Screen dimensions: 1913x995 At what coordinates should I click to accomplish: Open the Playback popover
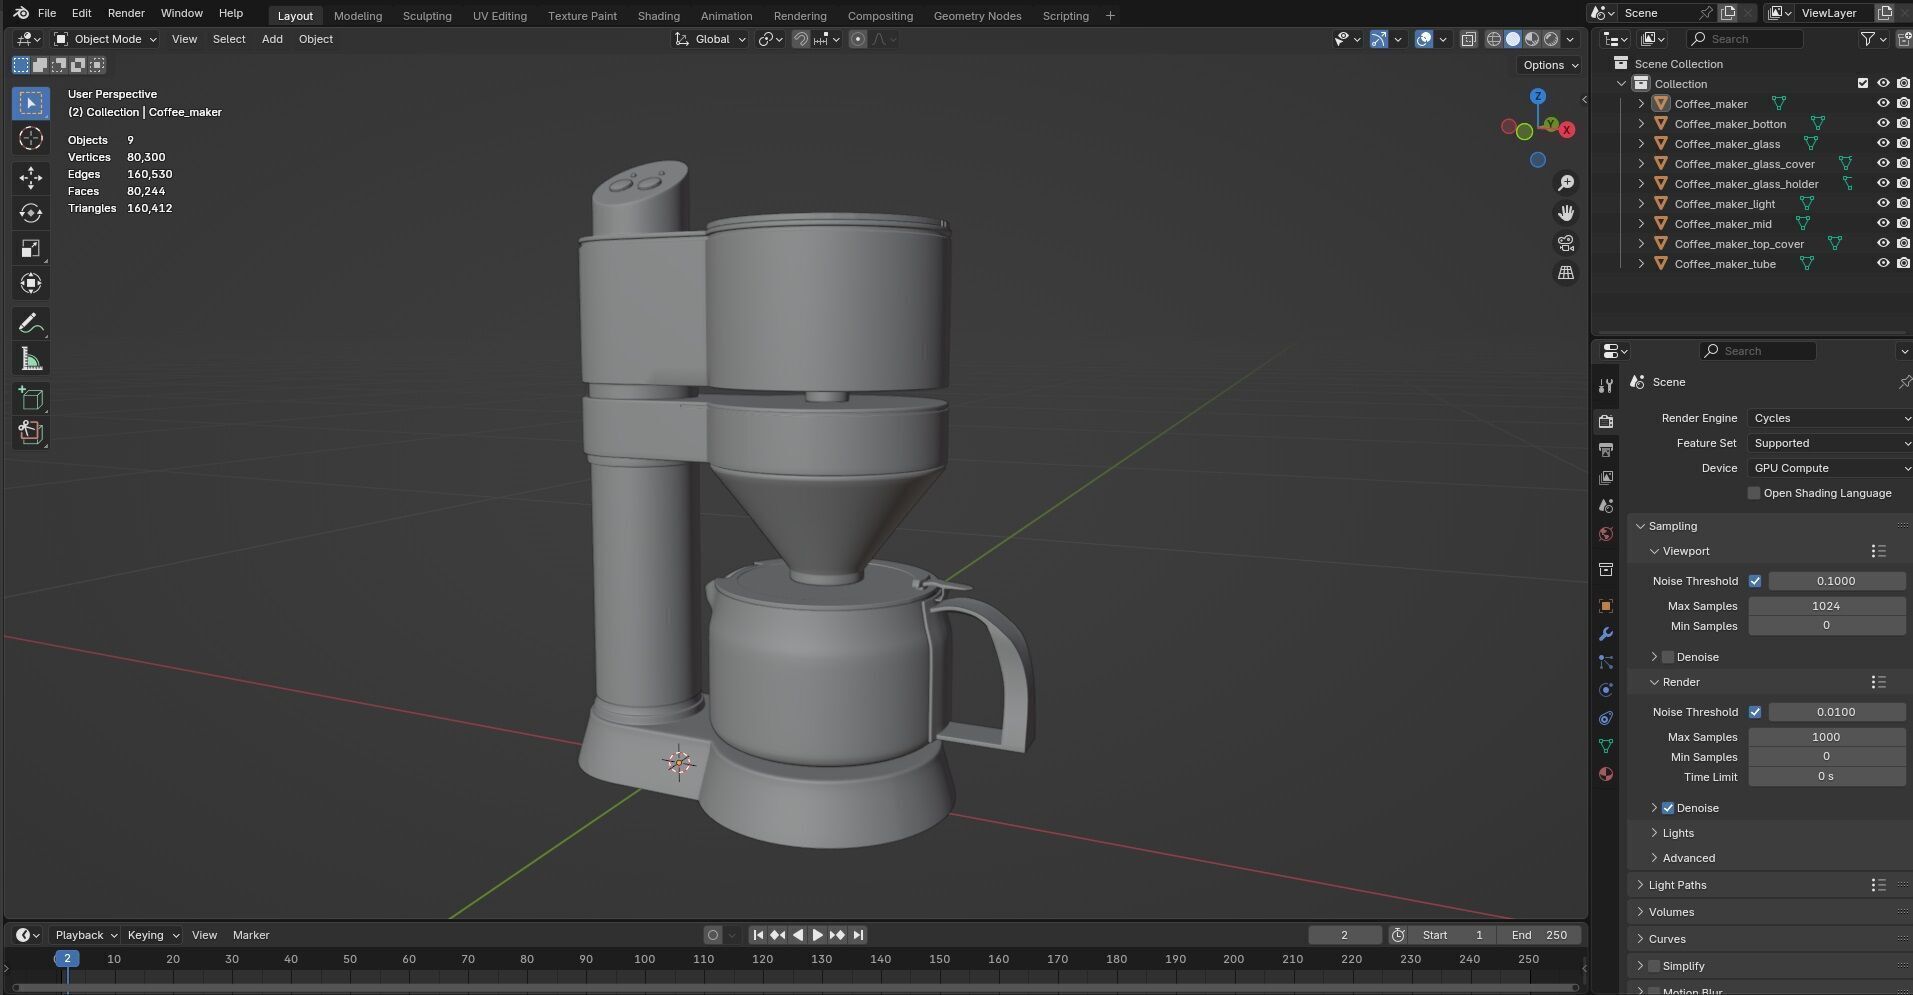85,935
